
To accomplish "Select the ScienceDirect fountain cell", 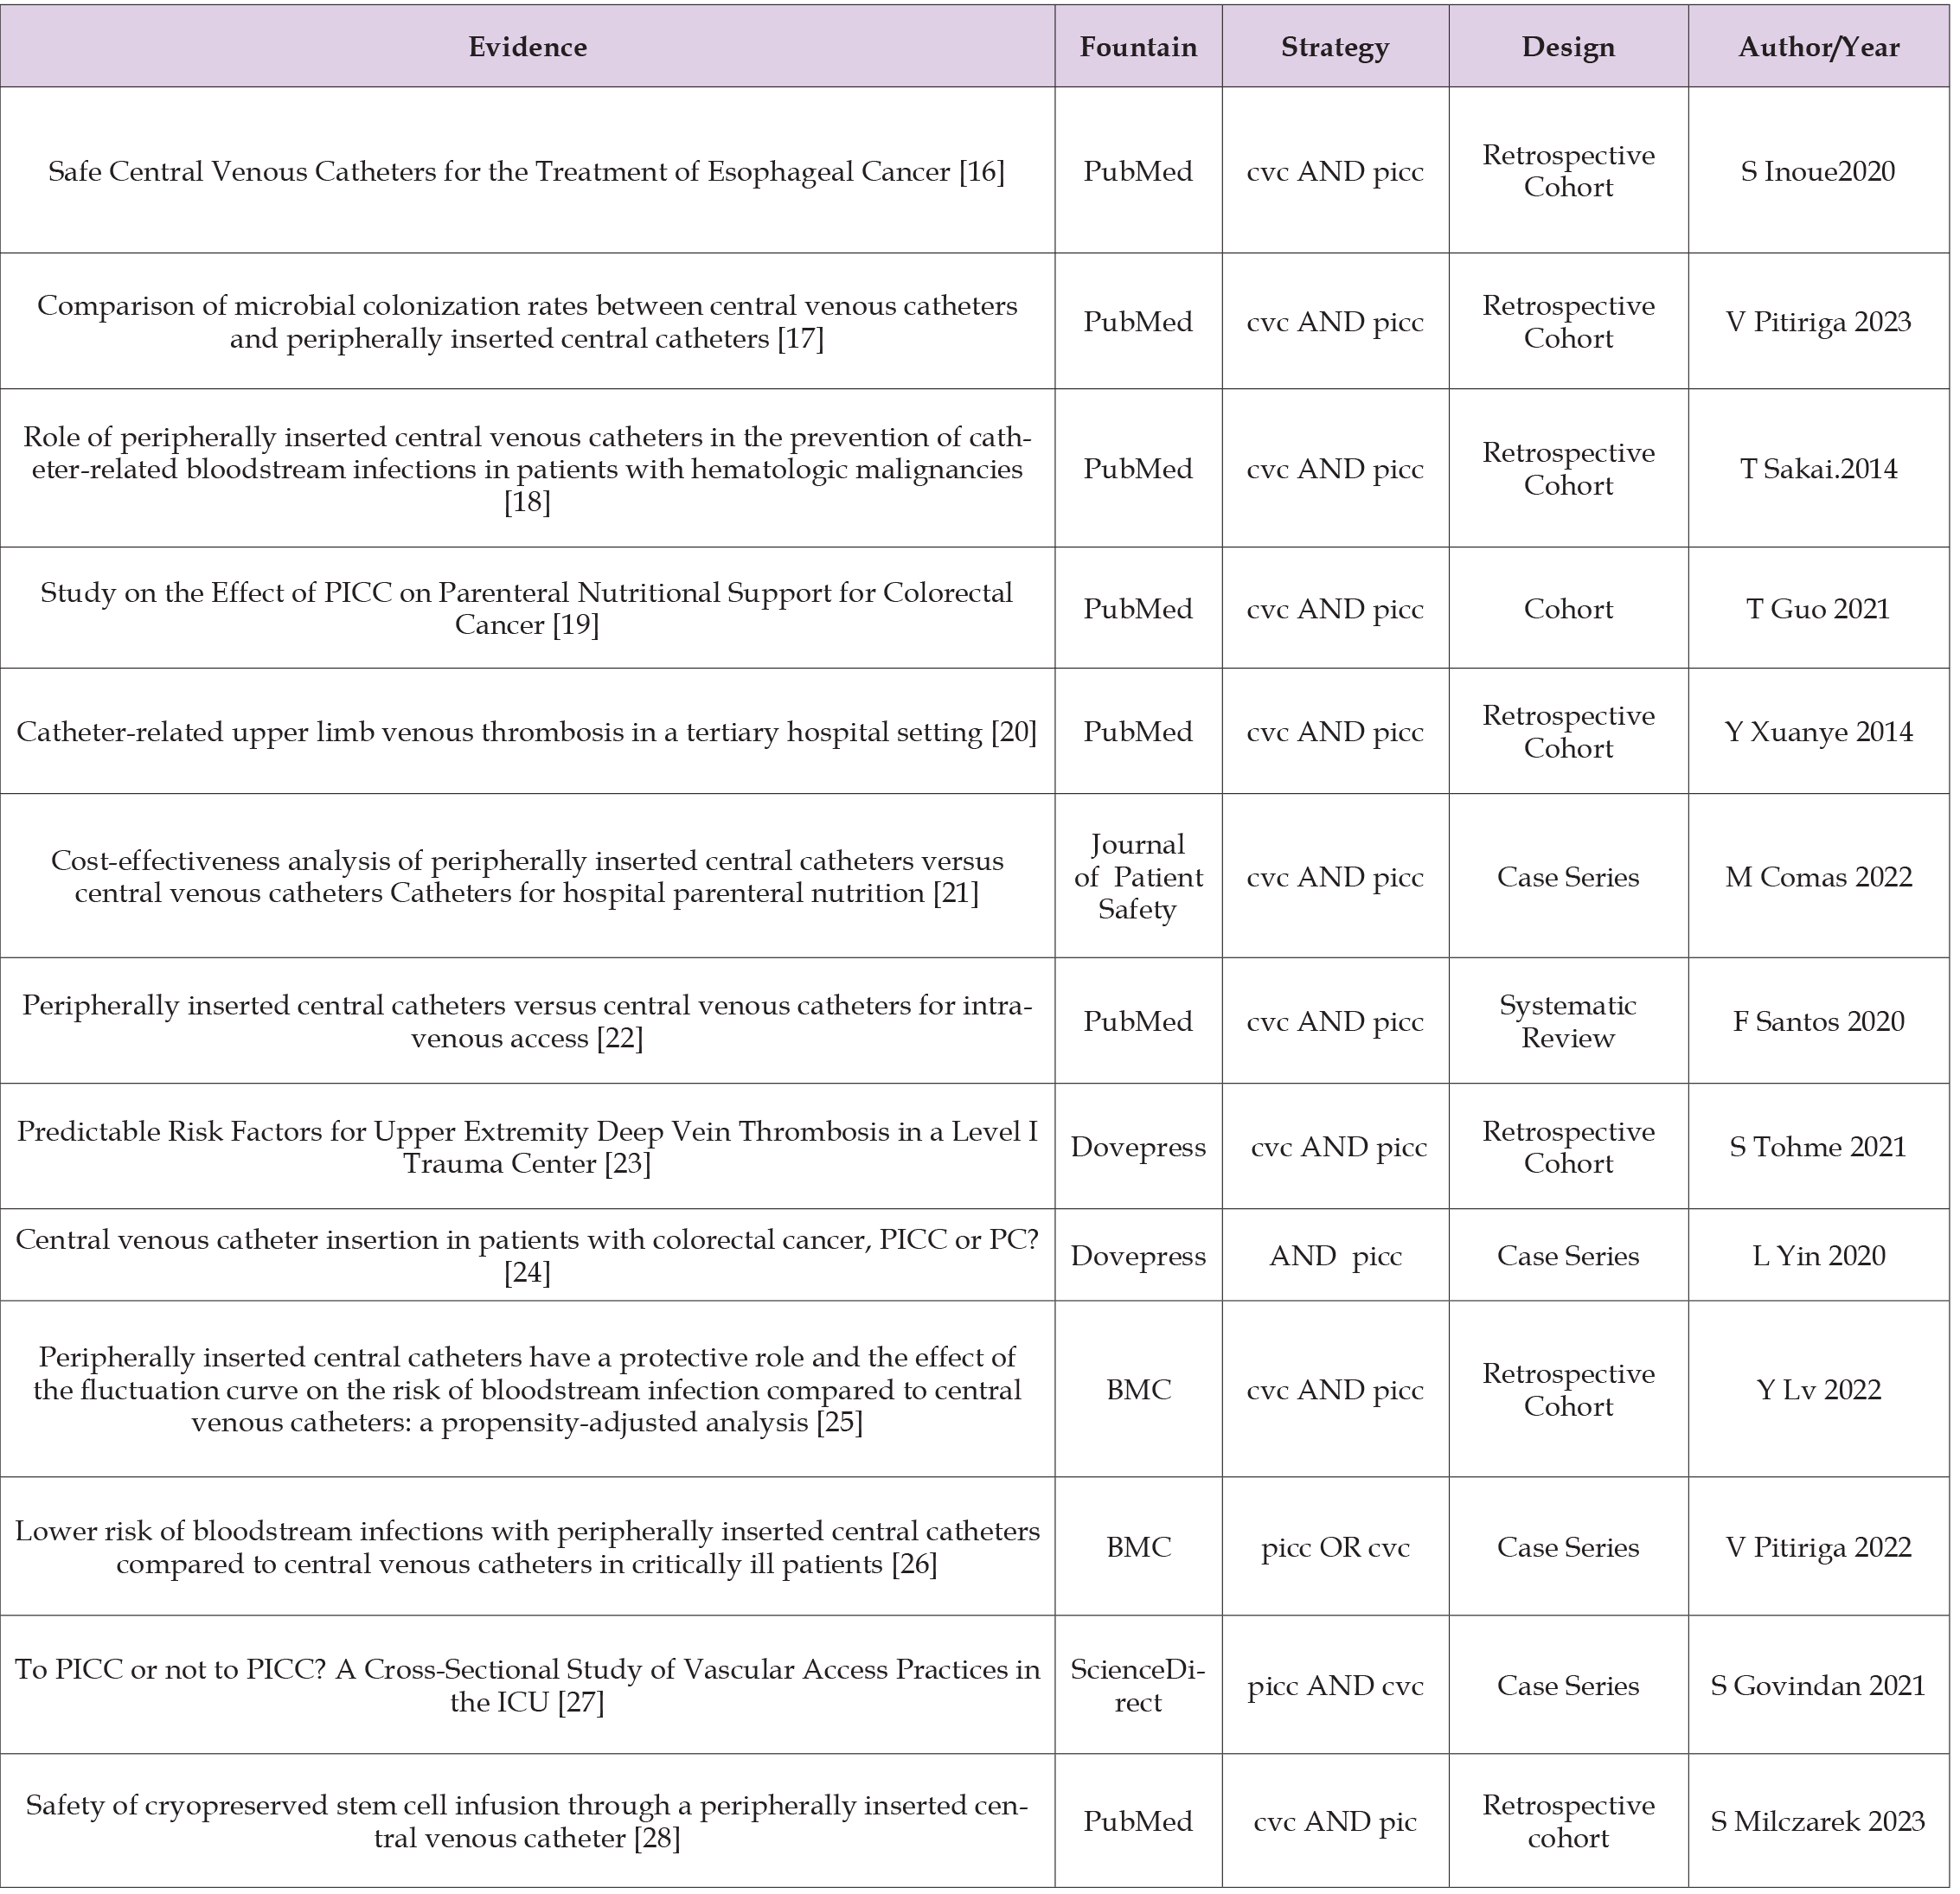I will [x=1138, y=1686].
